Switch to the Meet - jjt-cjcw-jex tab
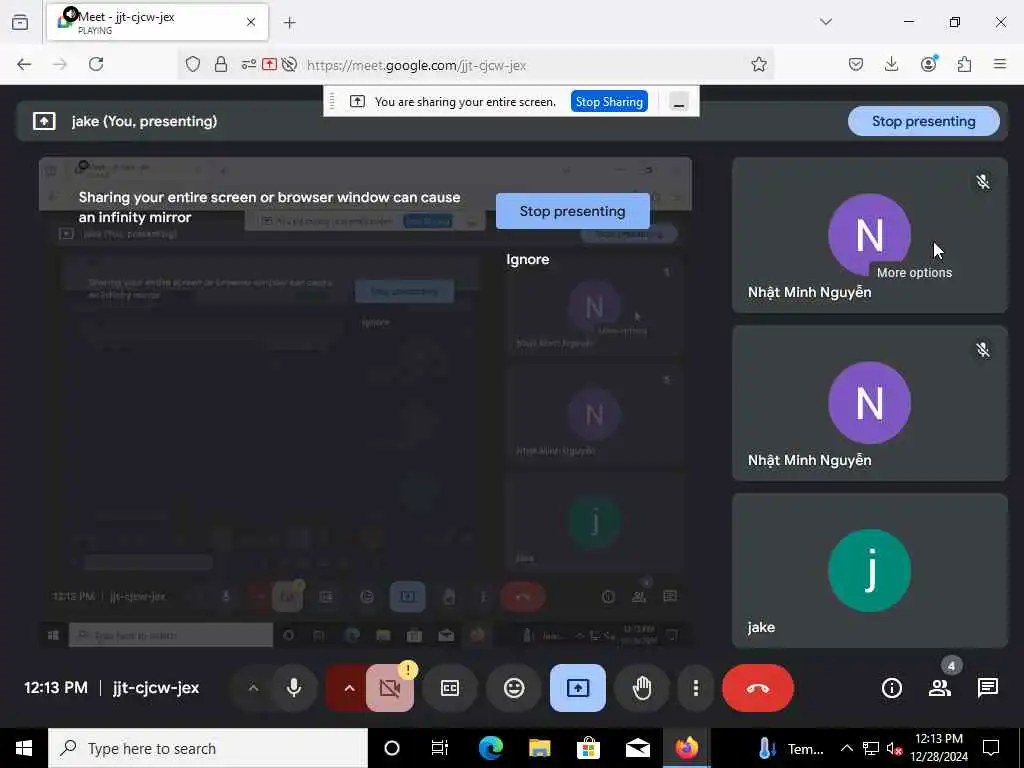 (157, 22)
